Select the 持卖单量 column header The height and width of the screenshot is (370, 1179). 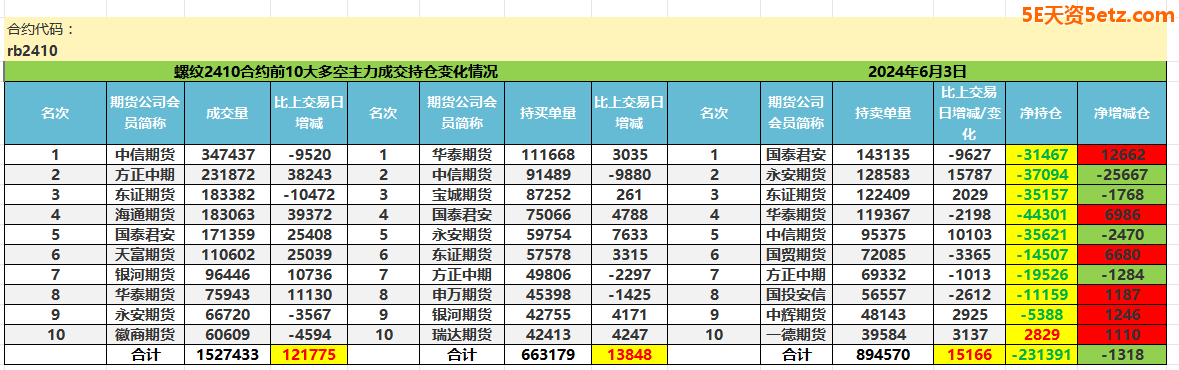[x=883, y=114]
